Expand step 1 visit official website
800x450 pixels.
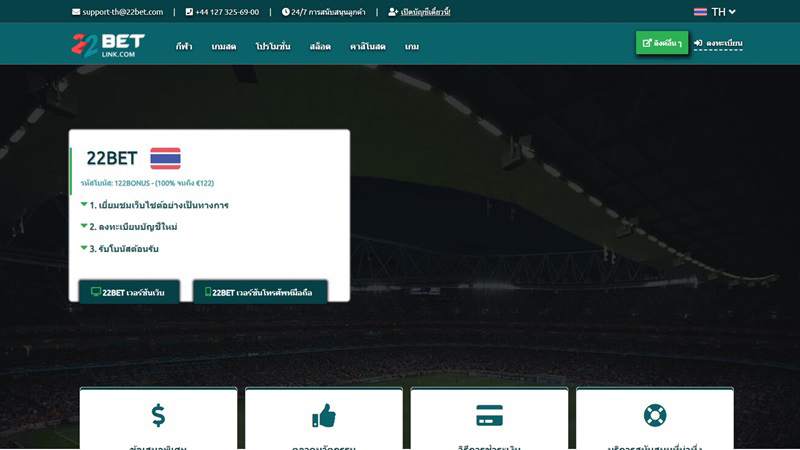point(158,205)
